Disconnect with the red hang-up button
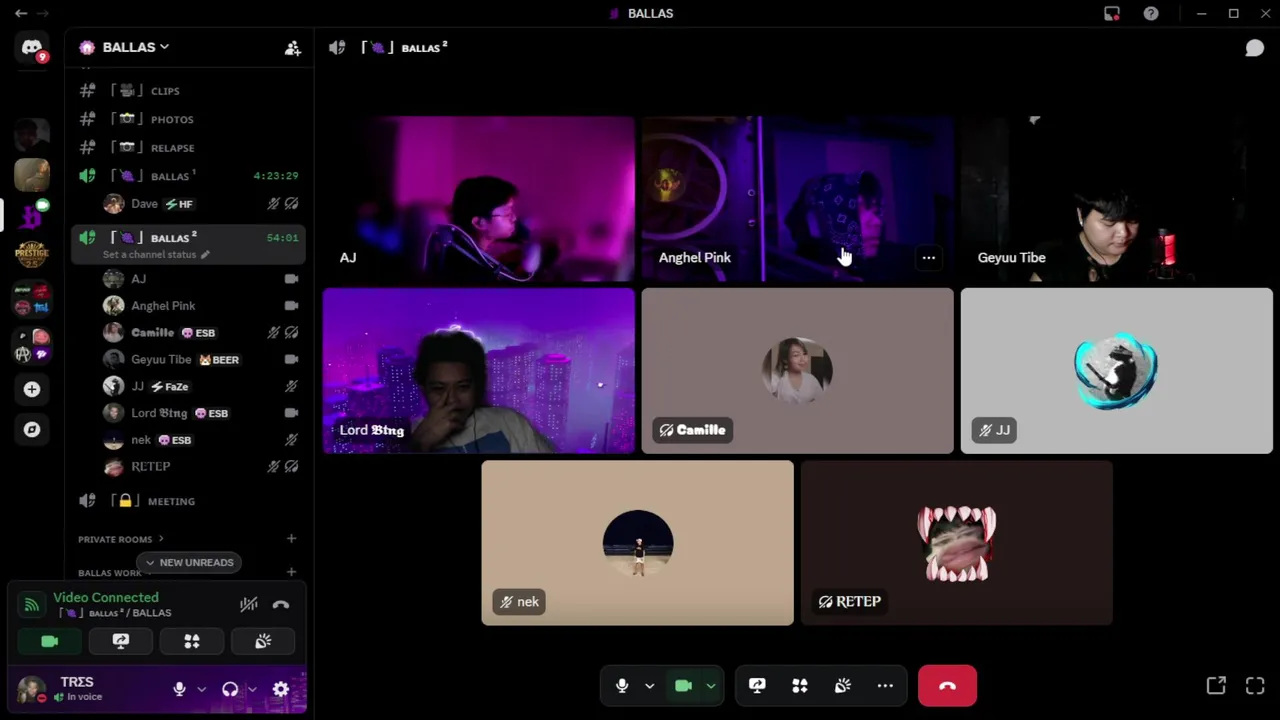The height and width of the screenshot is (720, 1280). [947, 686]
